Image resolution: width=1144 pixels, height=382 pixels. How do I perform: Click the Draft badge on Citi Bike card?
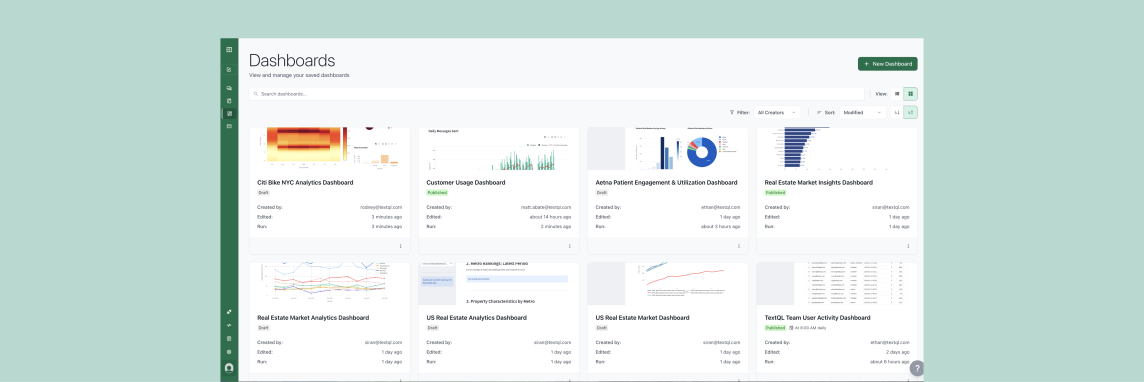pyautogui.click(x=263, y=192)
